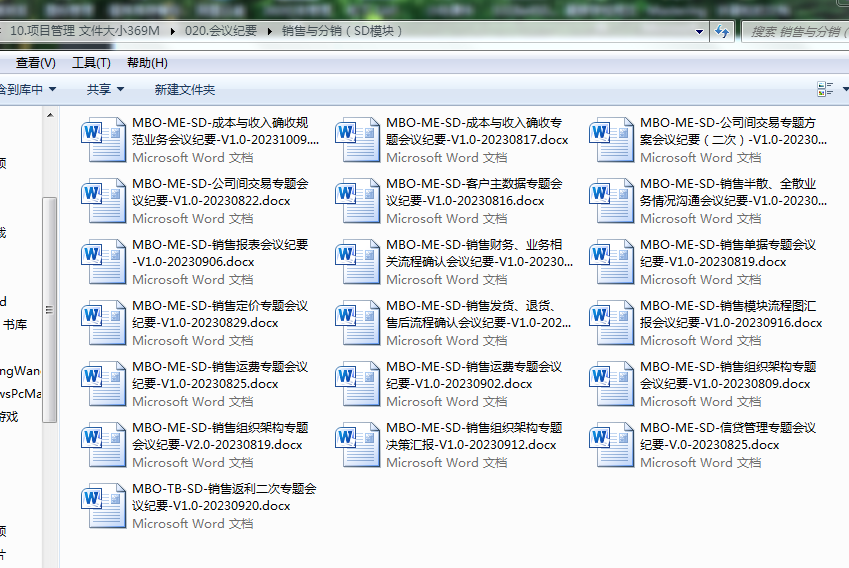This screenshot has width=849, height=568.
Task: Open the 工具(T) menu
Action: 91,63
